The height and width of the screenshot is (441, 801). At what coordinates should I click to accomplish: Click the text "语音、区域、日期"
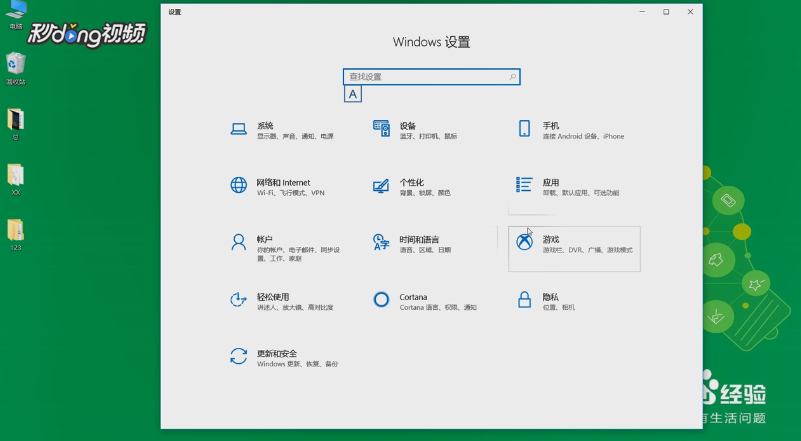(x=425, y=250)
